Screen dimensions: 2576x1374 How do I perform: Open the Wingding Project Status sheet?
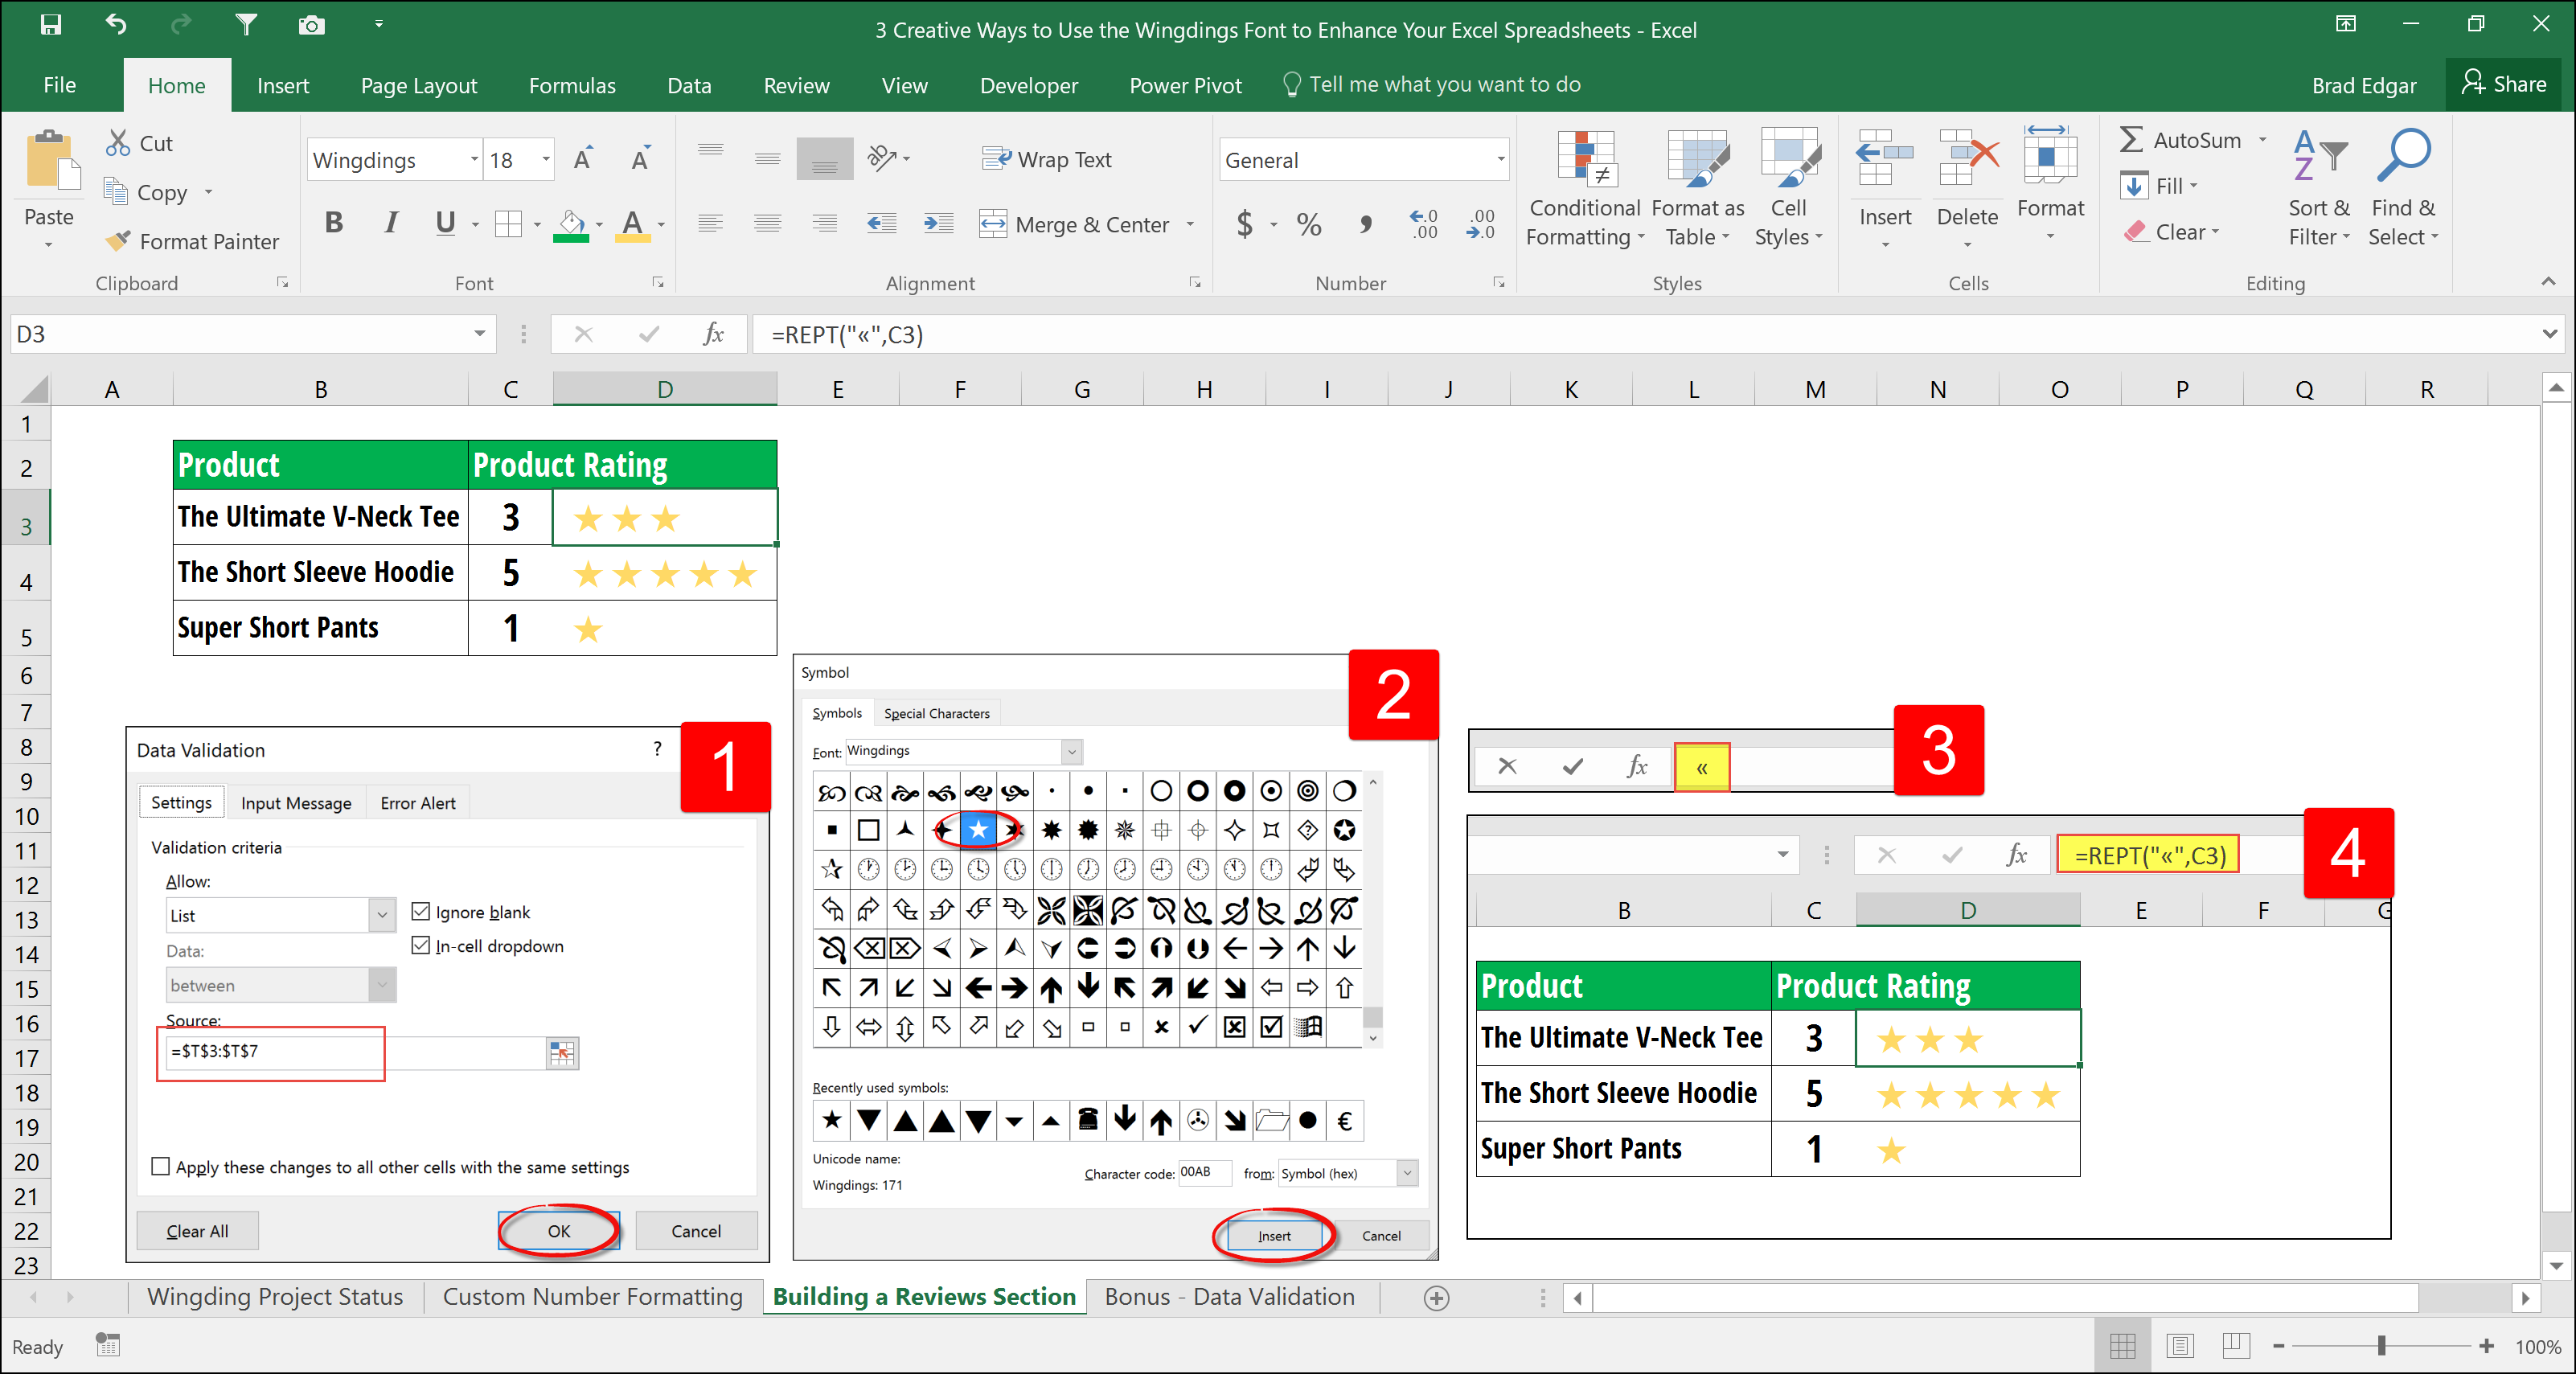(275, 1297)
